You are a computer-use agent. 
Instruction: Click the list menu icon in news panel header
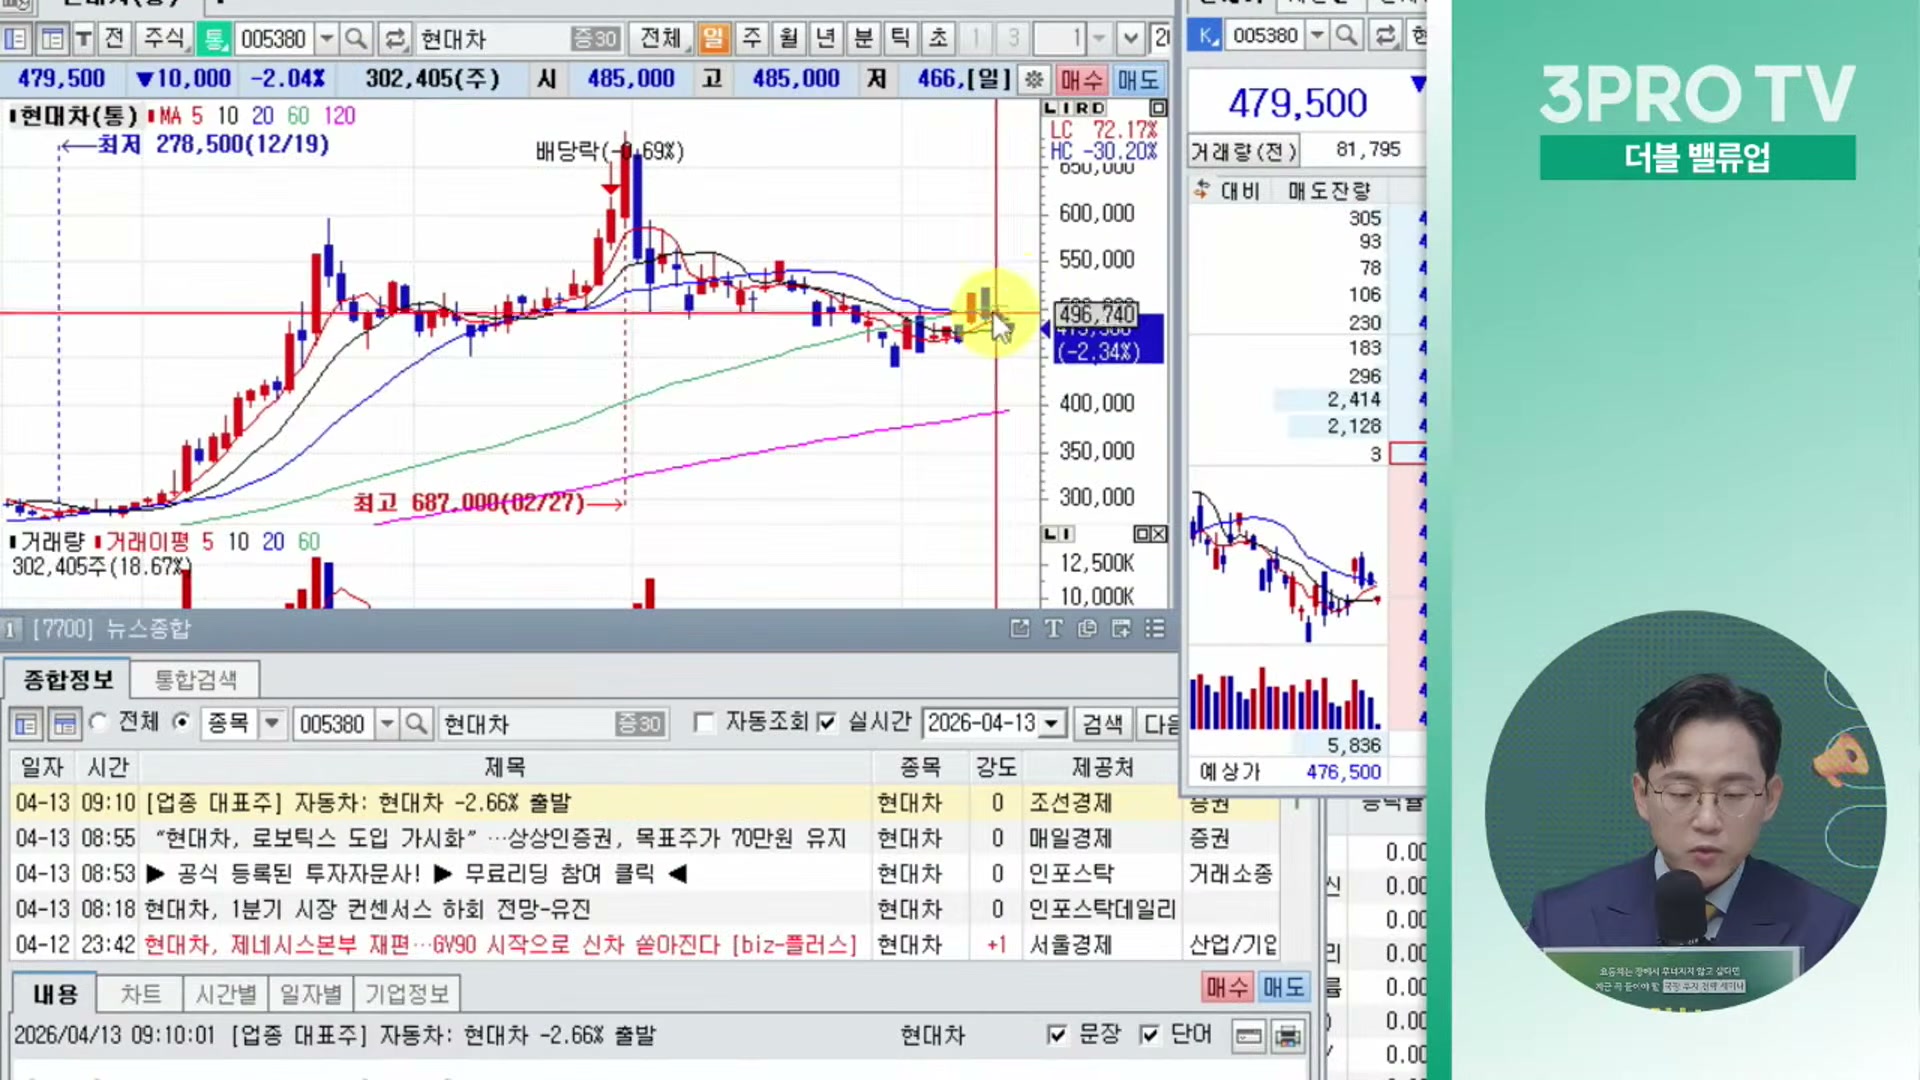1155,628
